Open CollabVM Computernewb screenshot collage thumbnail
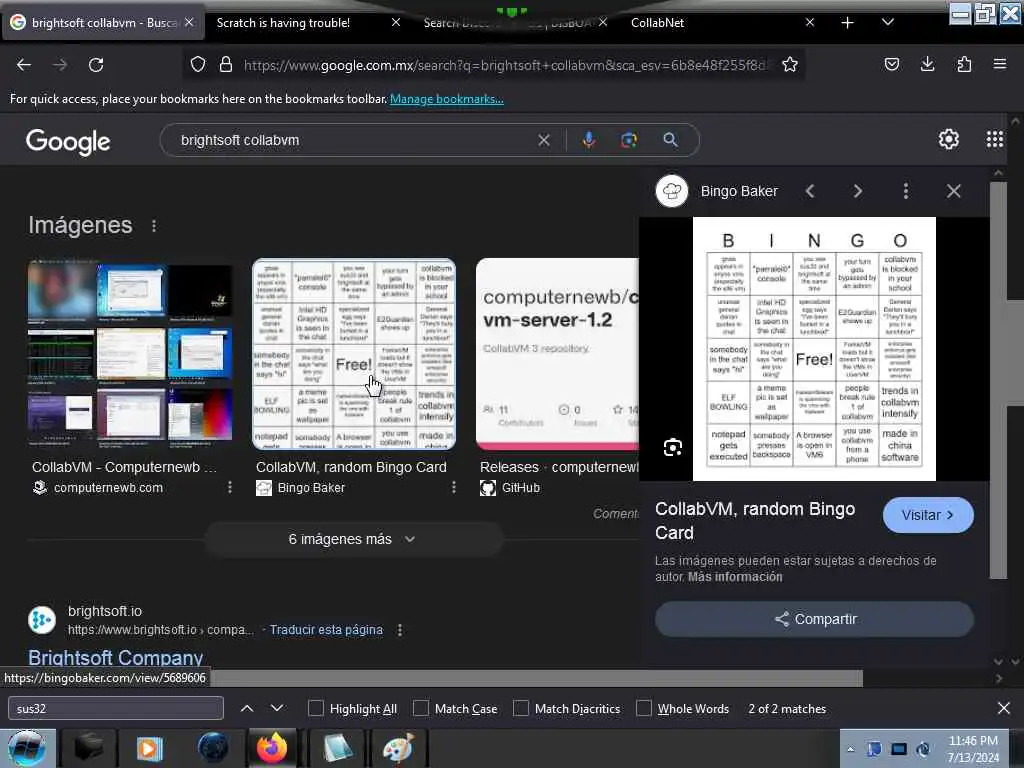The height and width of the screenshot is (768, 1024). pyautogui.click(x=130, y=353)
